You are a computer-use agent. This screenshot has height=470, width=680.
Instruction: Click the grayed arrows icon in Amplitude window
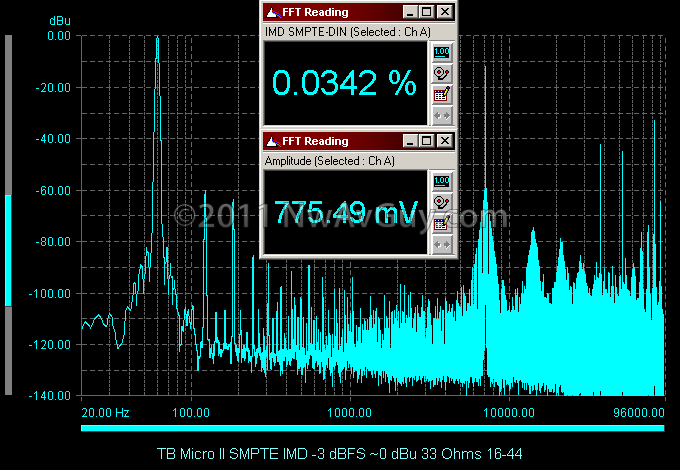coord(441,244)
